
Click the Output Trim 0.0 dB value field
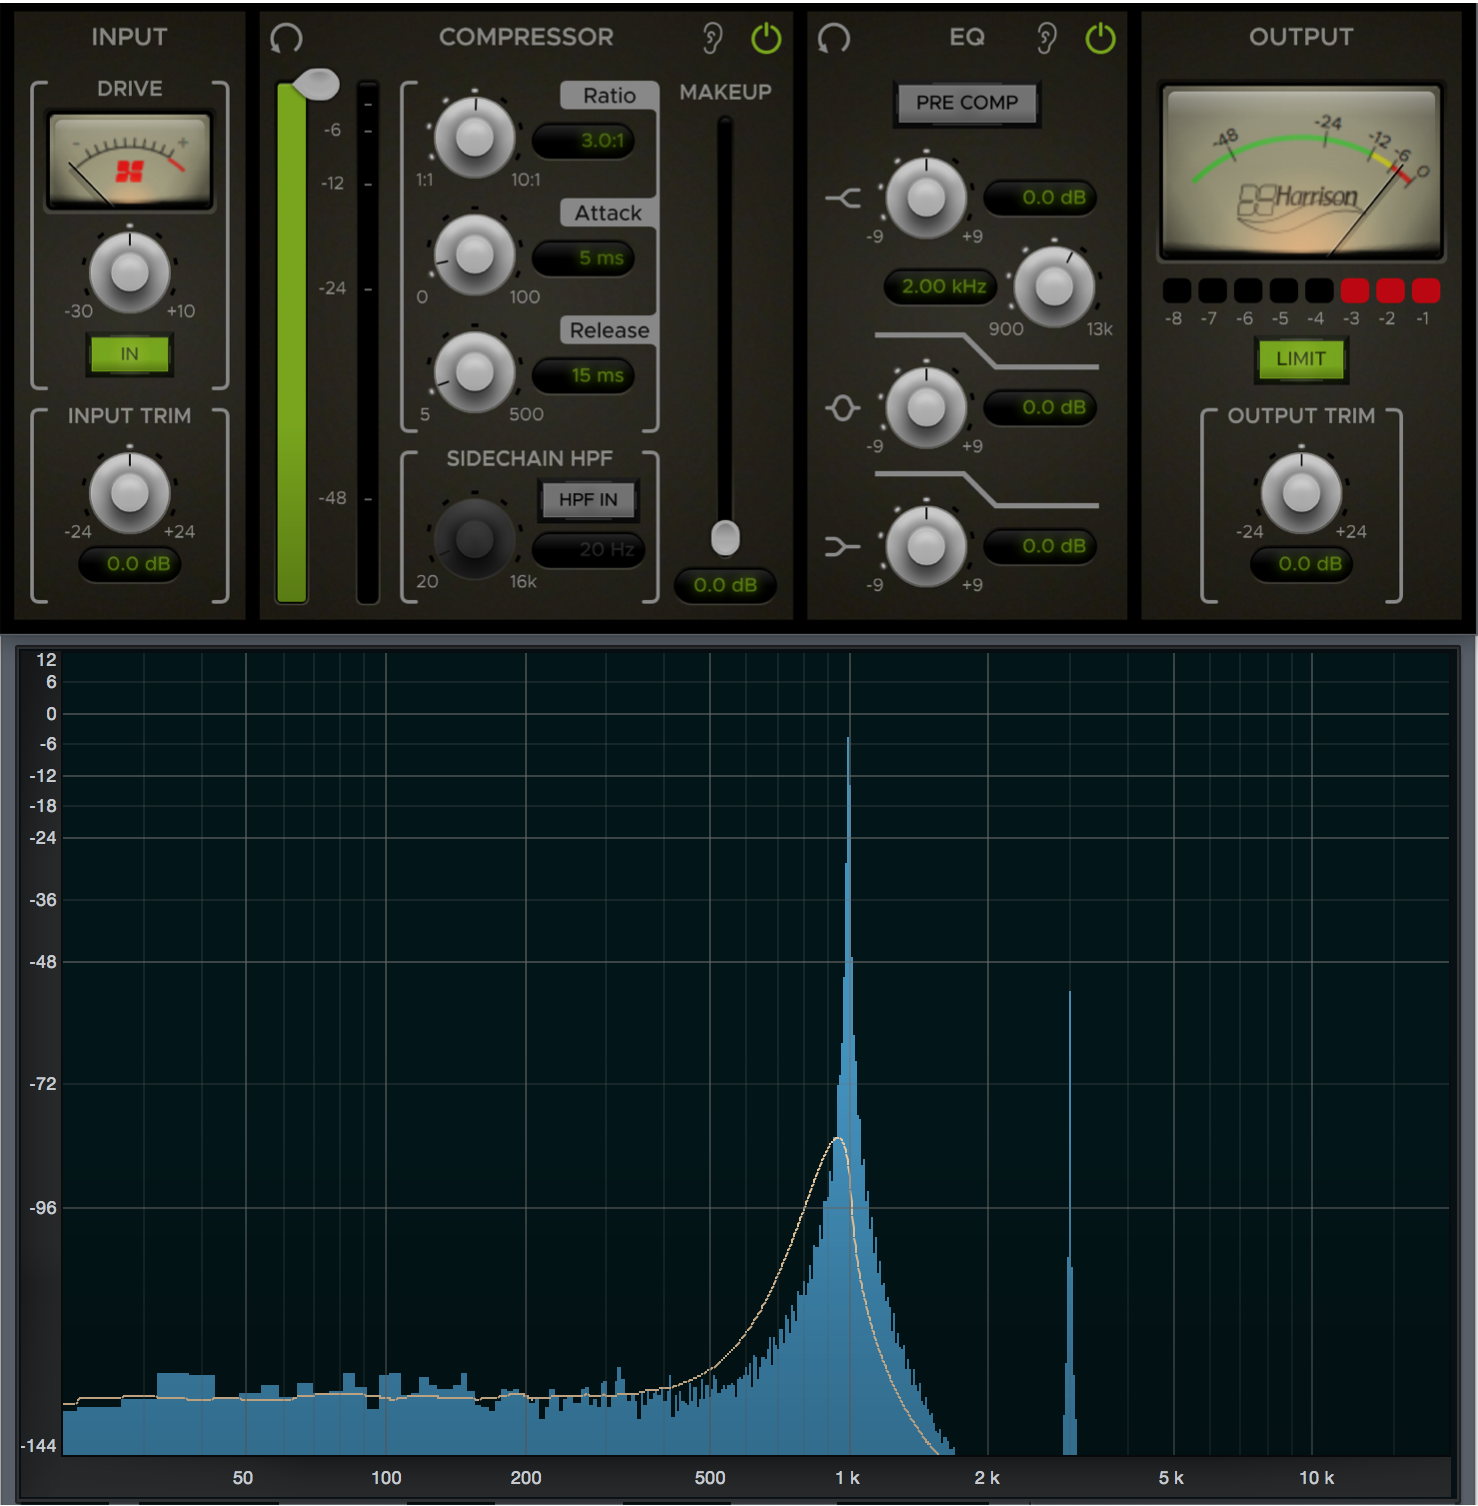[1302, 564]
